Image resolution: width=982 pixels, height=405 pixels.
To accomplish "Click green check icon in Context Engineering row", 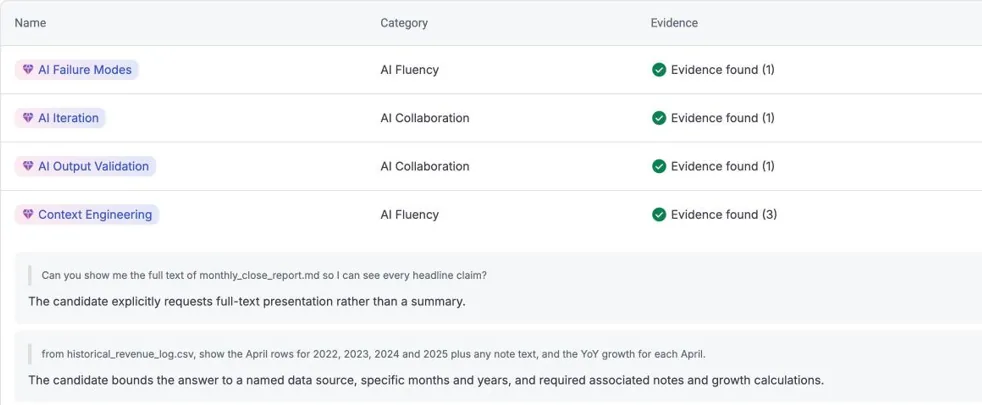I will pyautogui.click(x=658, y=214).
